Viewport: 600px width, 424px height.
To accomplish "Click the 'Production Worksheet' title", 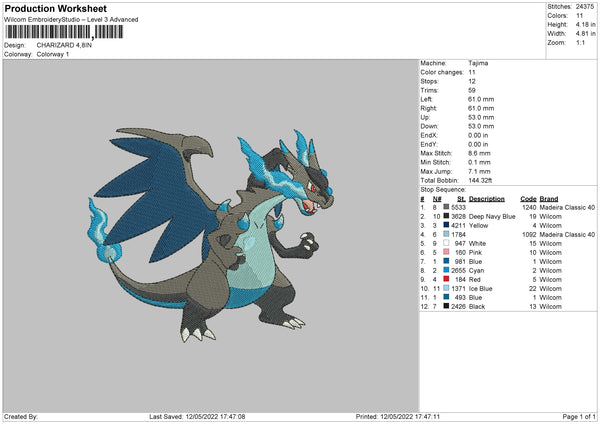I will (55, 8).
